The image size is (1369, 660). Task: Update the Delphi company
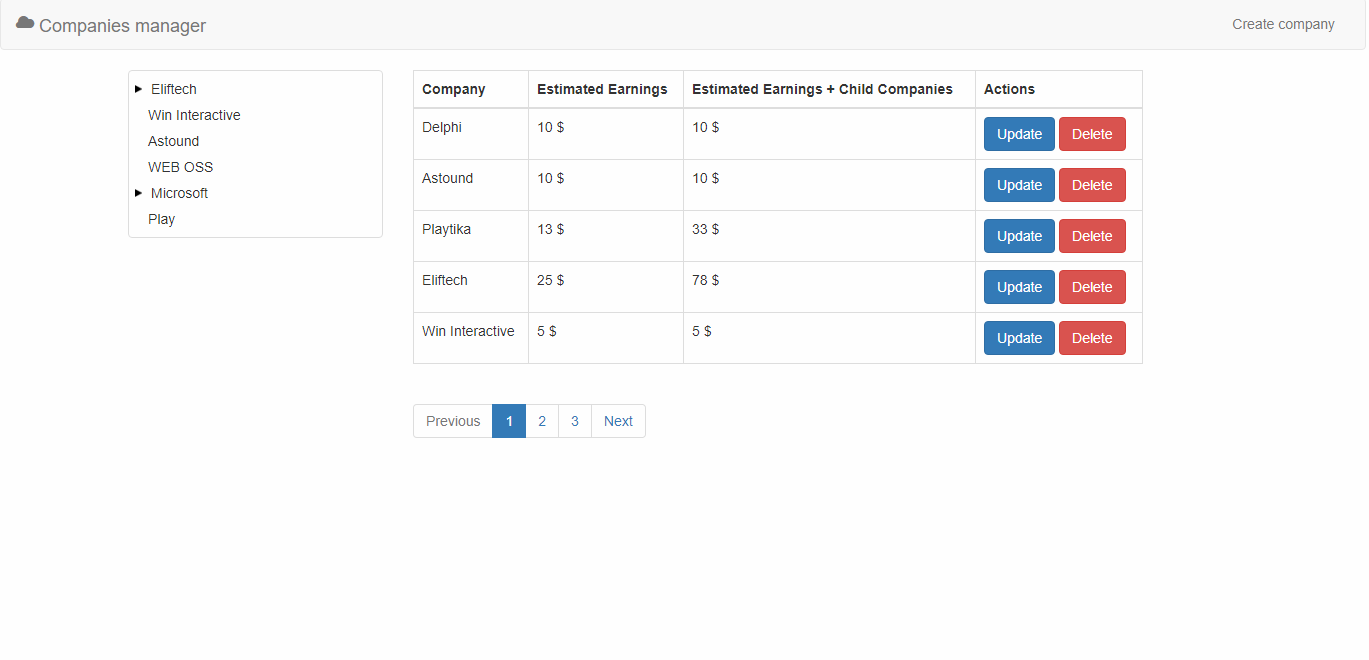tap(1019, 134)
